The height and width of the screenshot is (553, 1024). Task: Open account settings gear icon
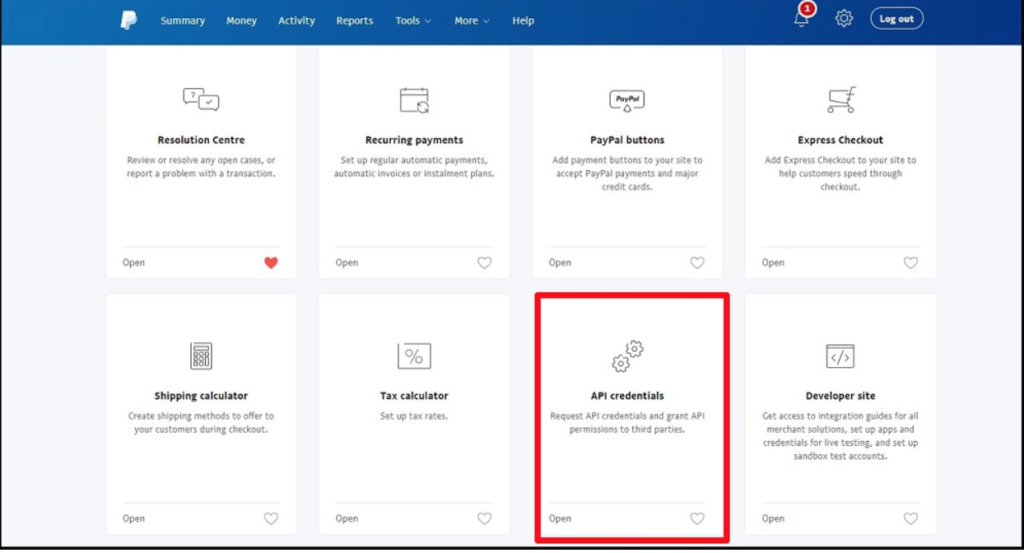[844, 19]
